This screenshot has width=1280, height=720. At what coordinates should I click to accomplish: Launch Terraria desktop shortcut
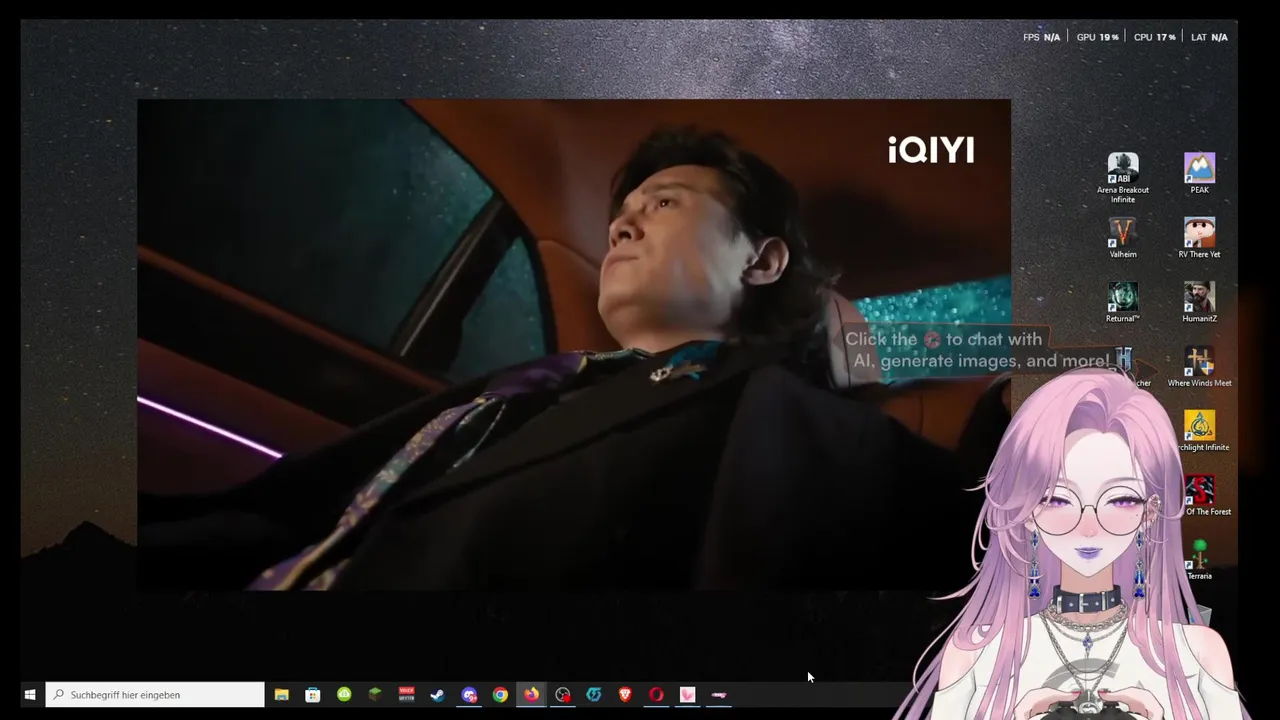[x=1200, y=560]
